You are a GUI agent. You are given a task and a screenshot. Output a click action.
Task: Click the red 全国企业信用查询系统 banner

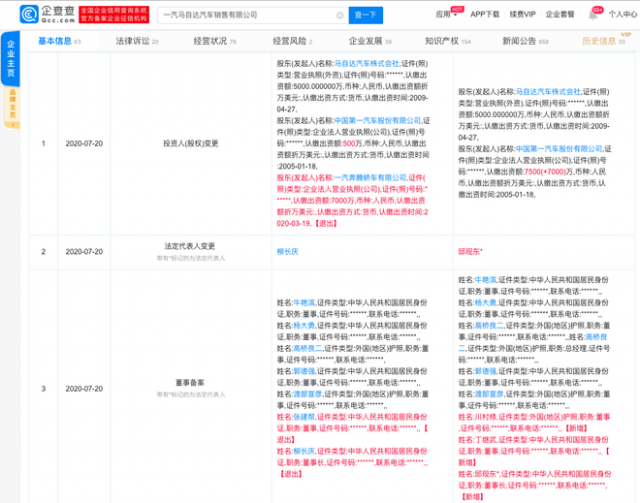114,14
